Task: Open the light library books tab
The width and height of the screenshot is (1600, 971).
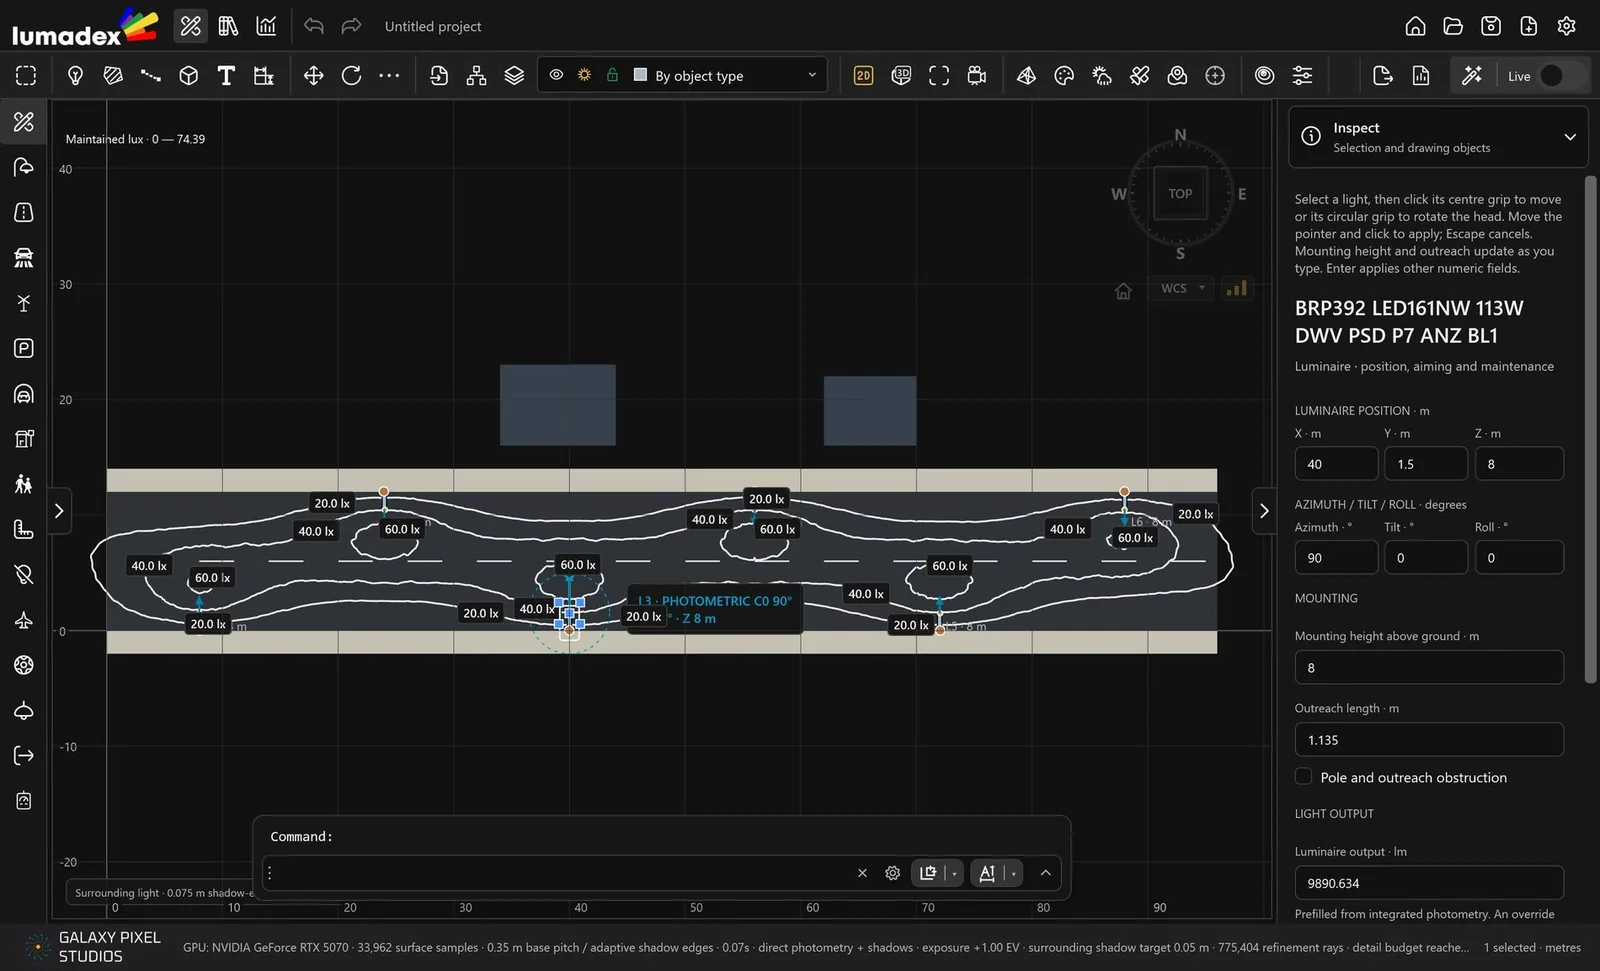Action: [x=228, y=26]
